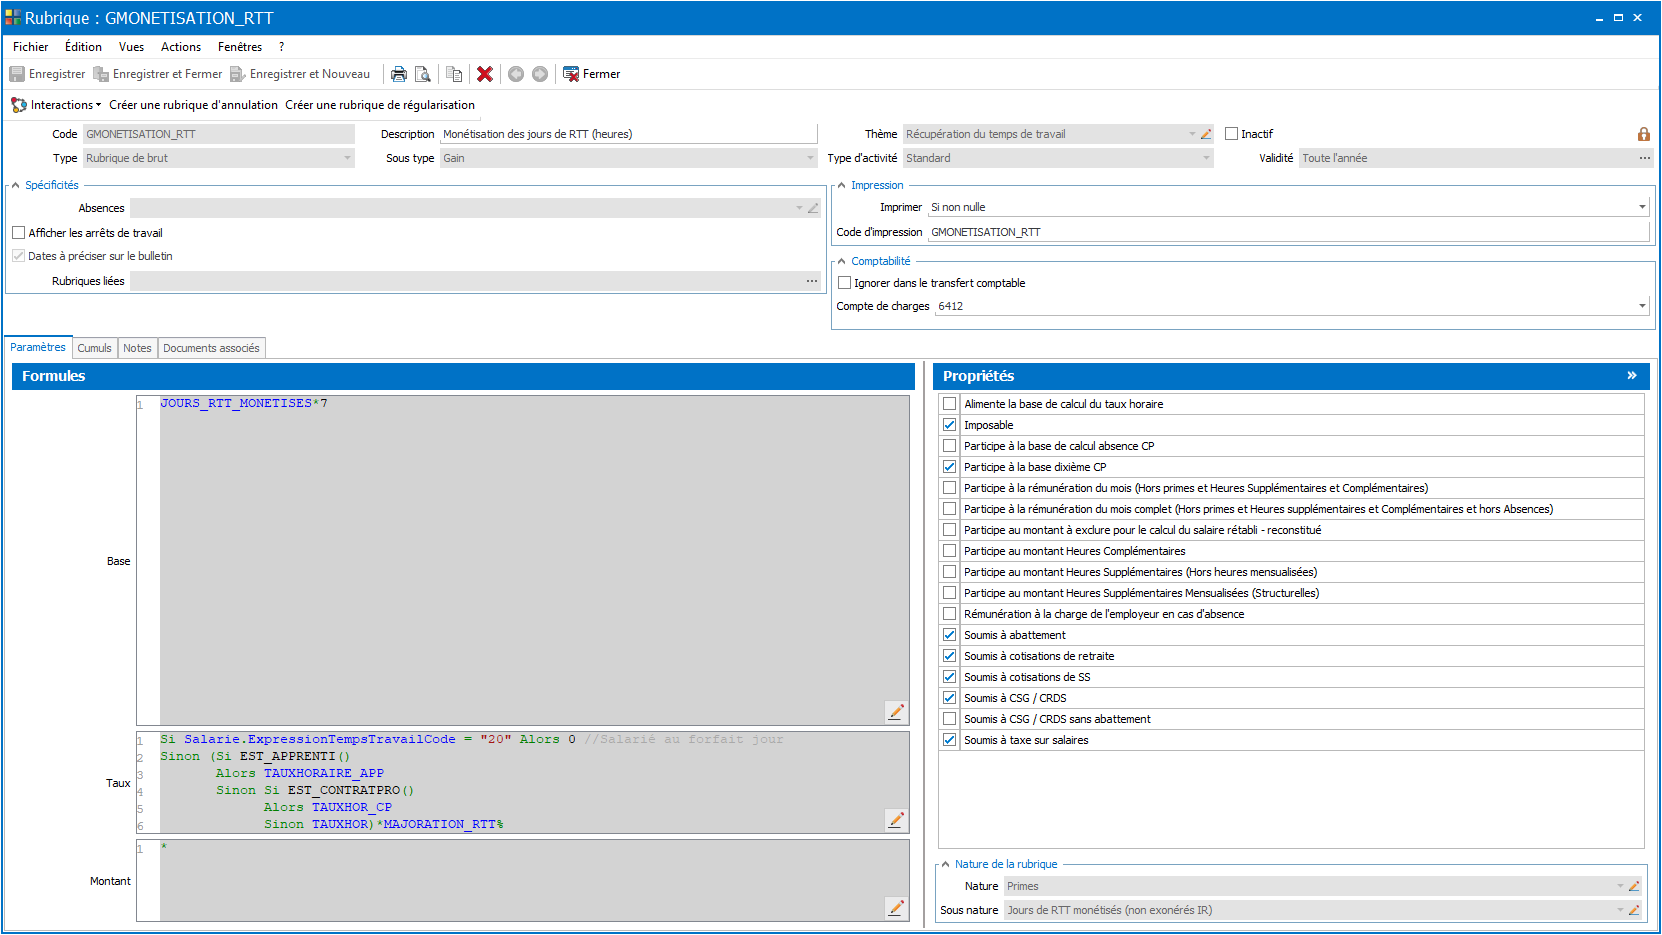Open the Imprimer dropdown
This screenshot has width=1662, height=935.
[1642, 207]
